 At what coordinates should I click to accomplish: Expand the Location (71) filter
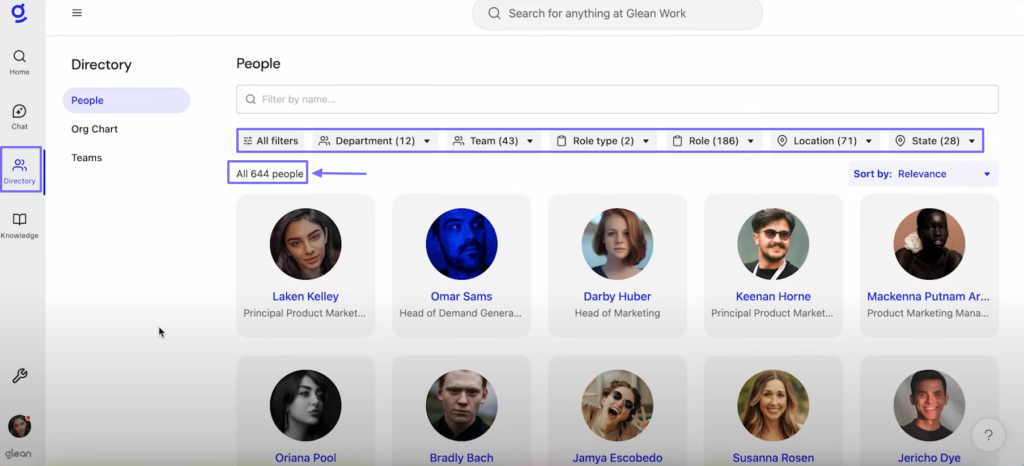point(825,141)
